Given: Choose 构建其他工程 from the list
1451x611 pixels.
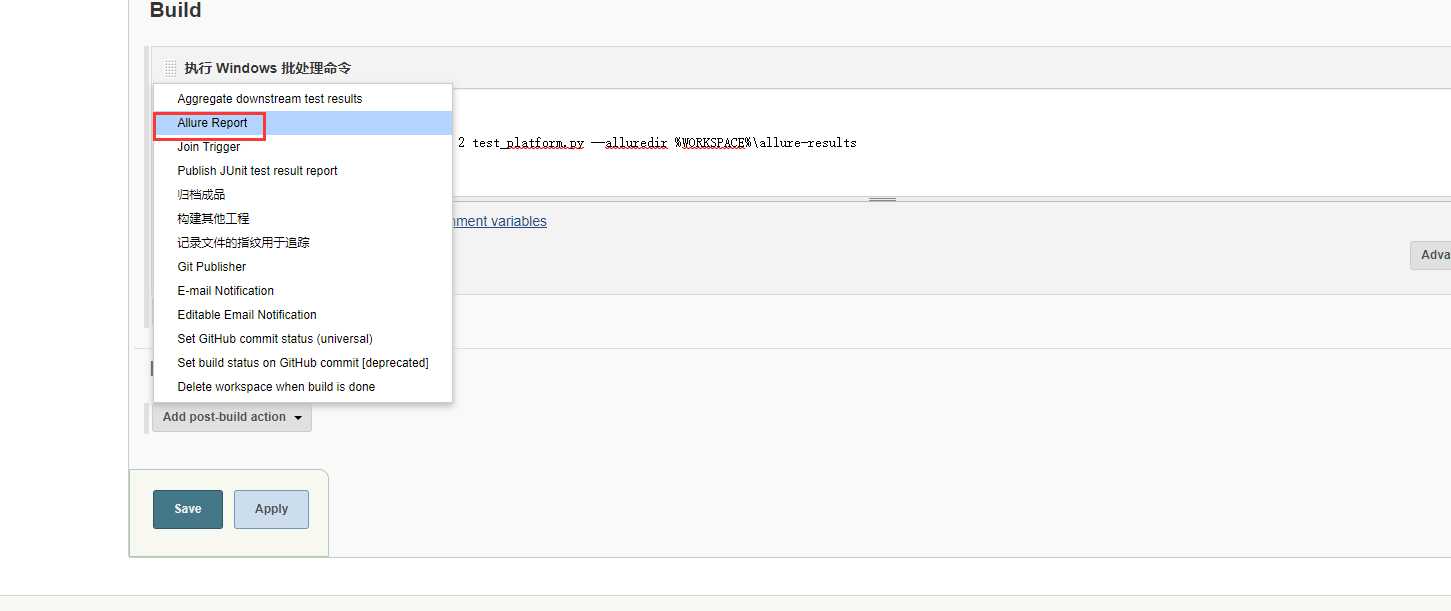Looking at the screenshot, I should tap(303, 219).
